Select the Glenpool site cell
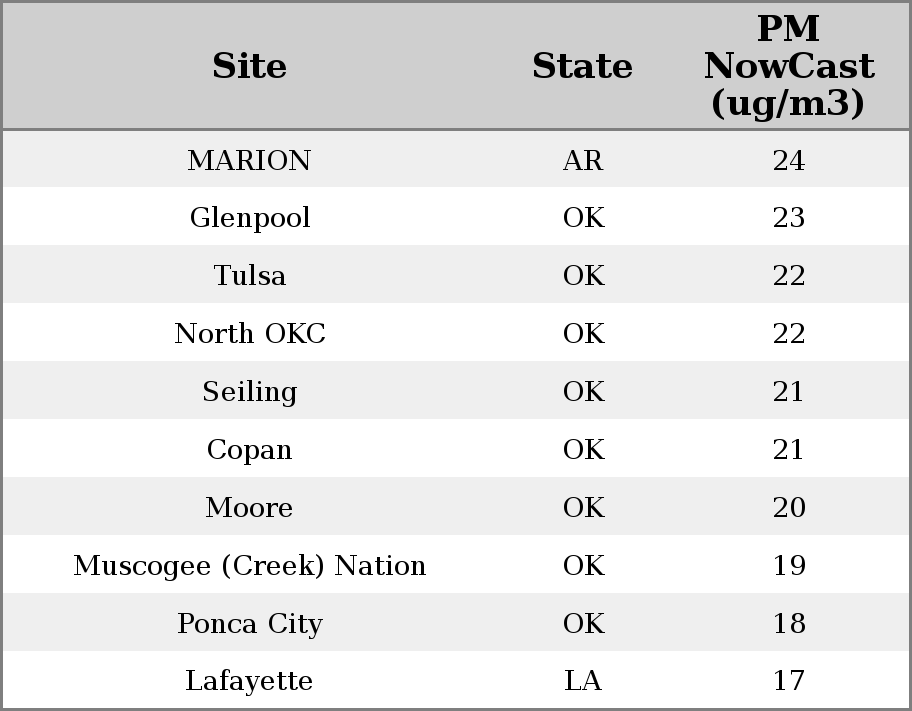The height and width of the screenshot is (711, 912). pos(249,218)
